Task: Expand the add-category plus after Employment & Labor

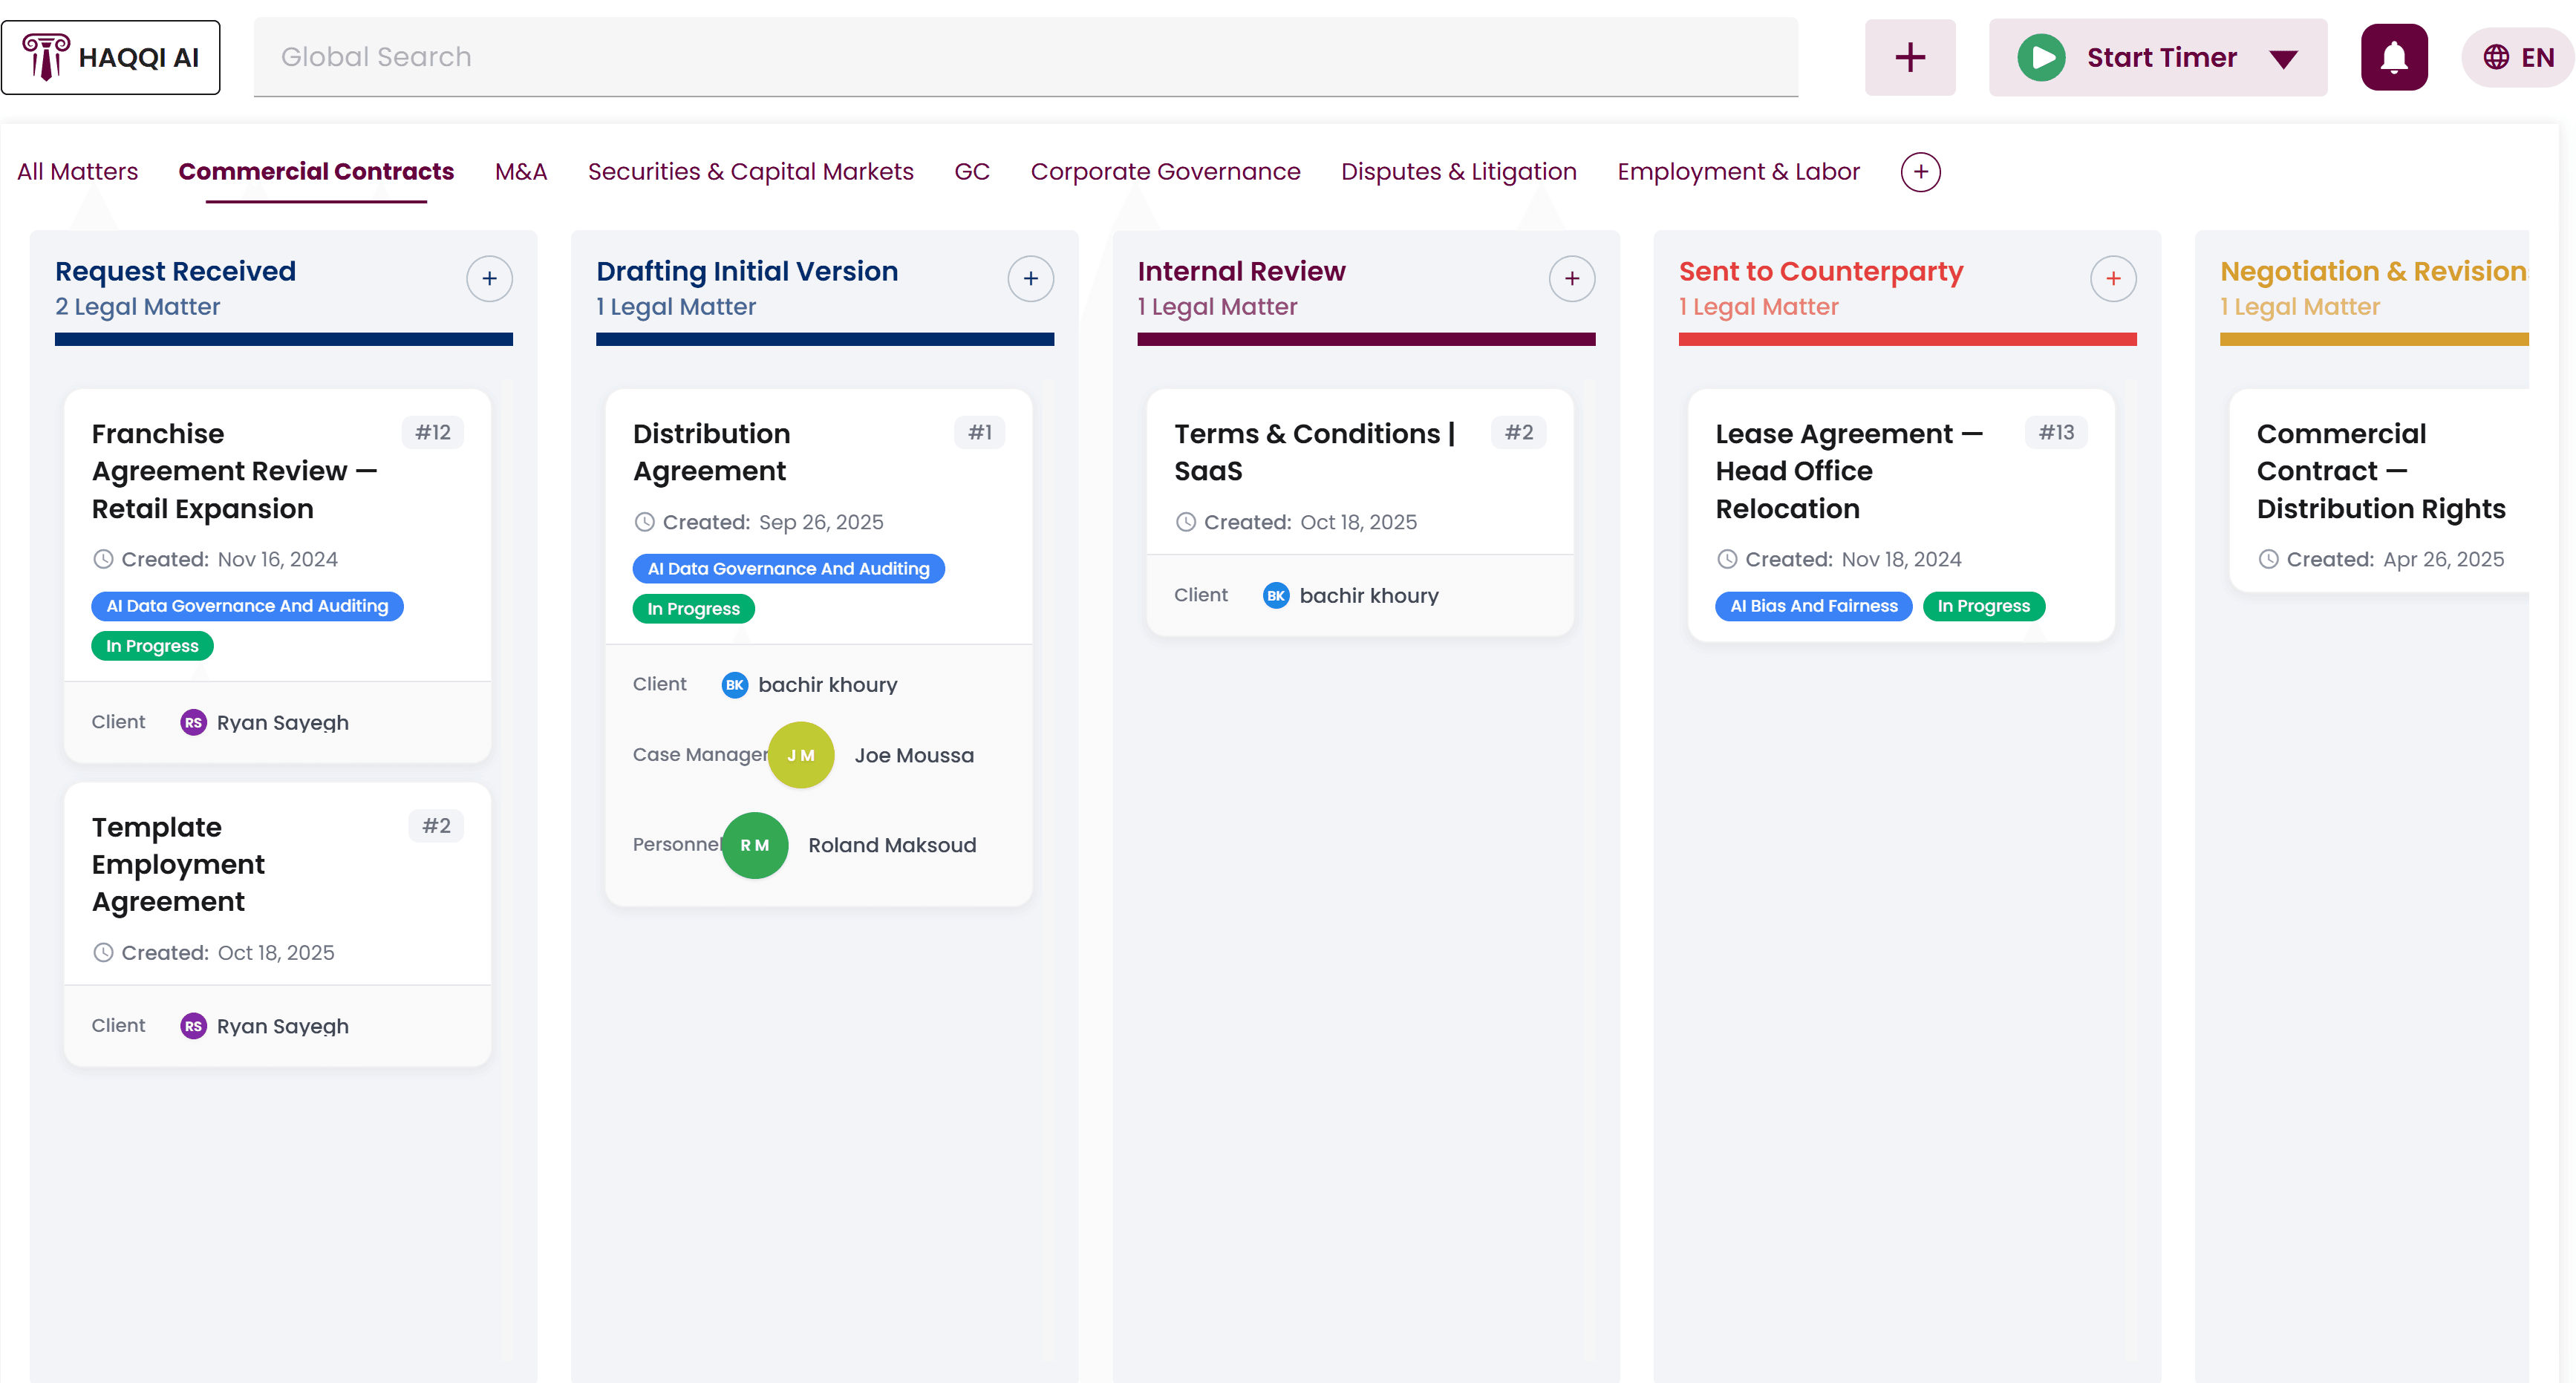Action: pos(1920,171)
